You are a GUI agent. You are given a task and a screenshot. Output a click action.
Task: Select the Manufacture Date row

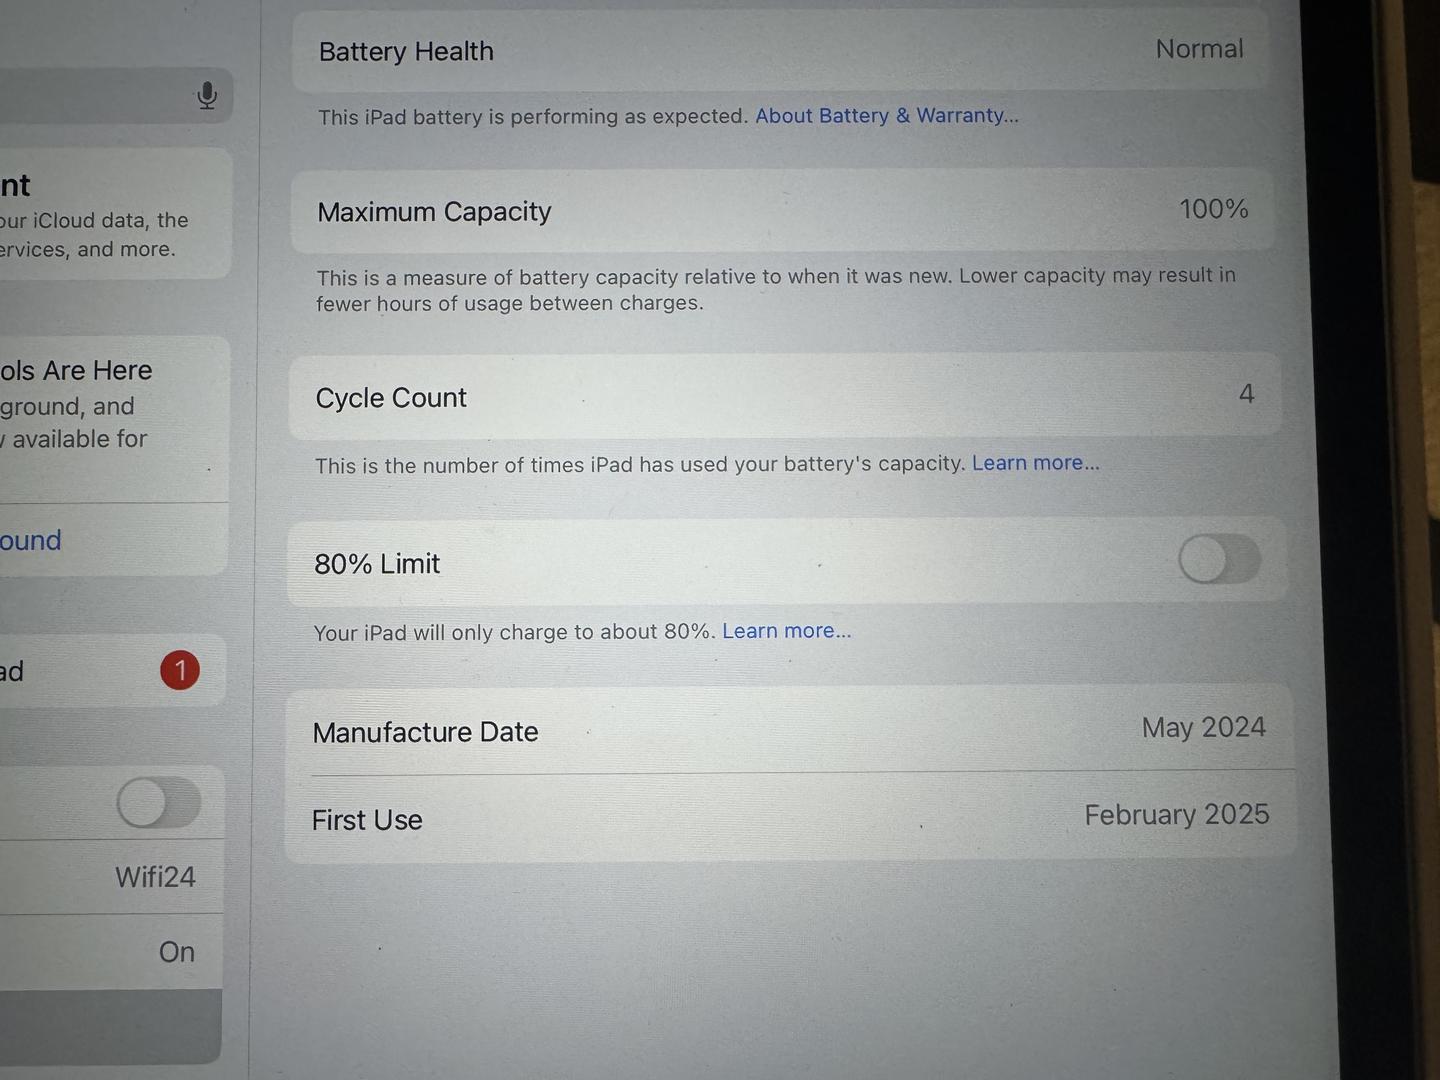[x=790, y=729]
